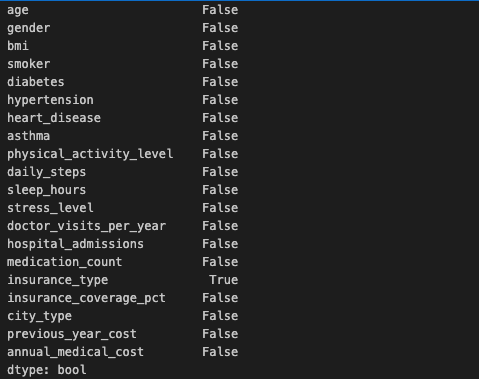Click the city_type column name
479x379 pixels.
click(x=39, y=316)
